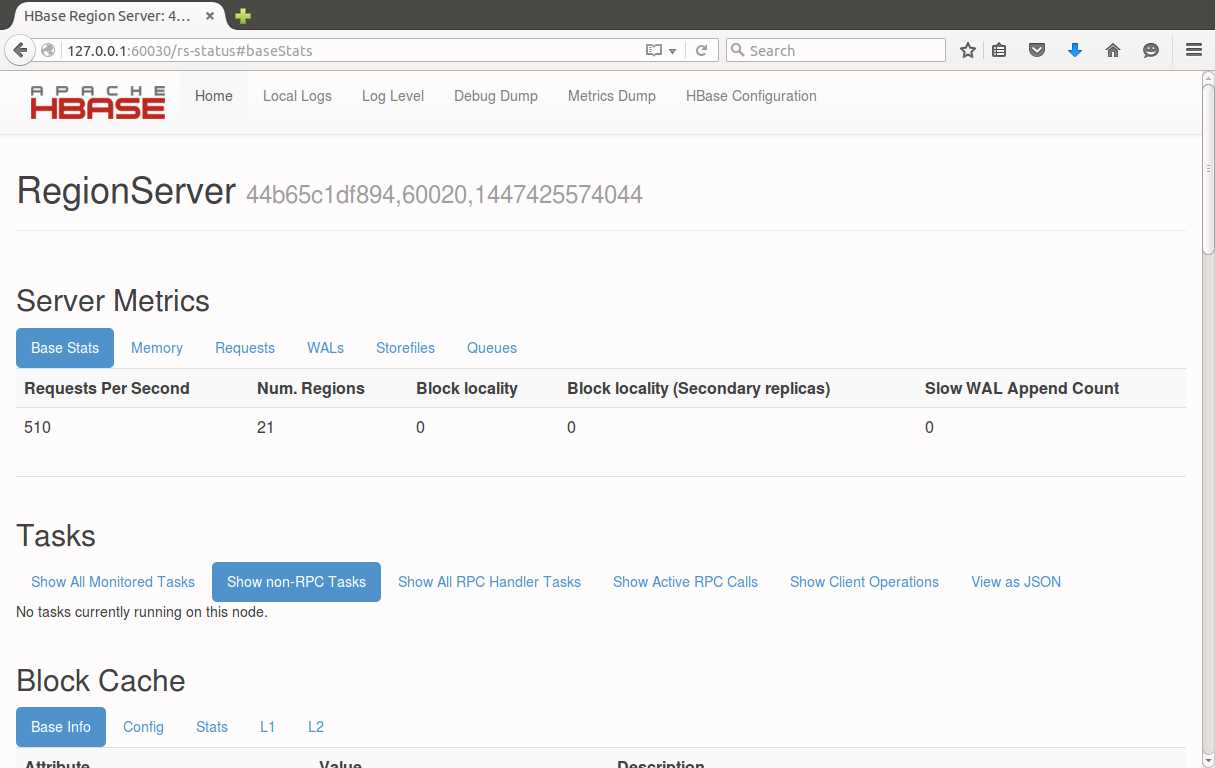This screenshot has width=1215, height=768.
Task: Open Firefox downloads with the down-arrow icon
Action: pos(1074,49)
